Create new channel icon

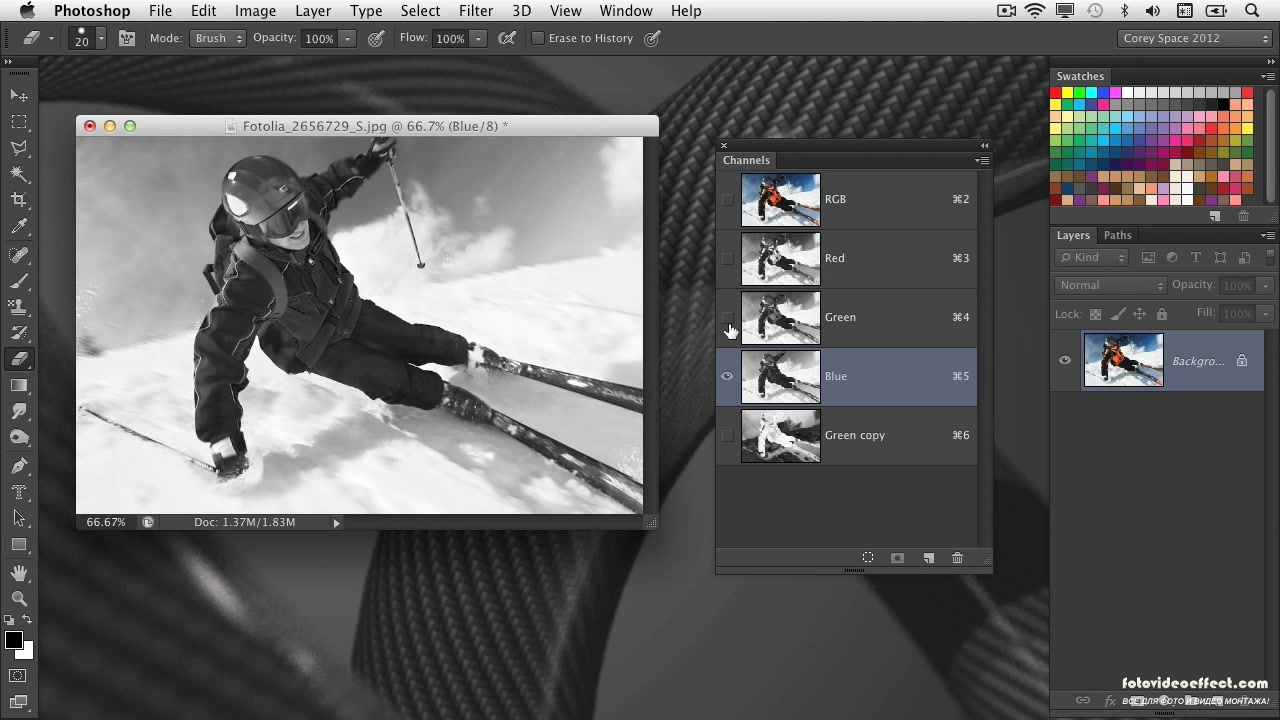coord(928,558)
